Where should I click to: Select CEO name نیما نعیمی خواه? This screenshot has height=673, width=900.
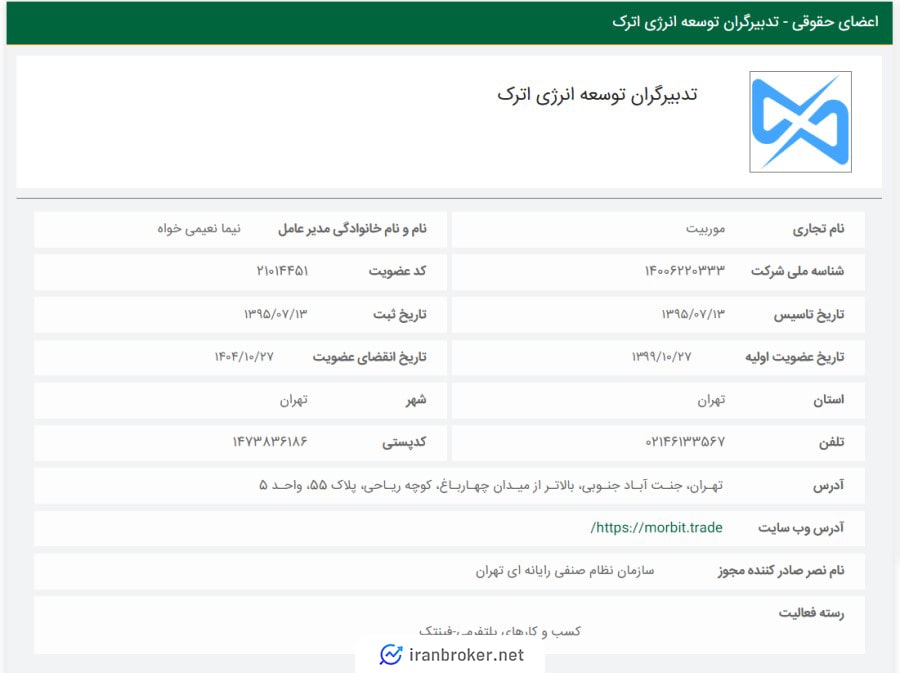click(199, 229)
